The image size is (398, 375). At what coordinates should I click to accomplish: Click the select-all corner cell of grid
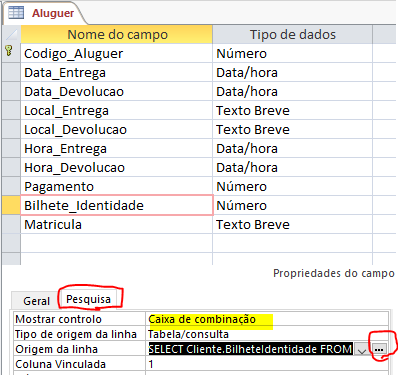(11, 34)
